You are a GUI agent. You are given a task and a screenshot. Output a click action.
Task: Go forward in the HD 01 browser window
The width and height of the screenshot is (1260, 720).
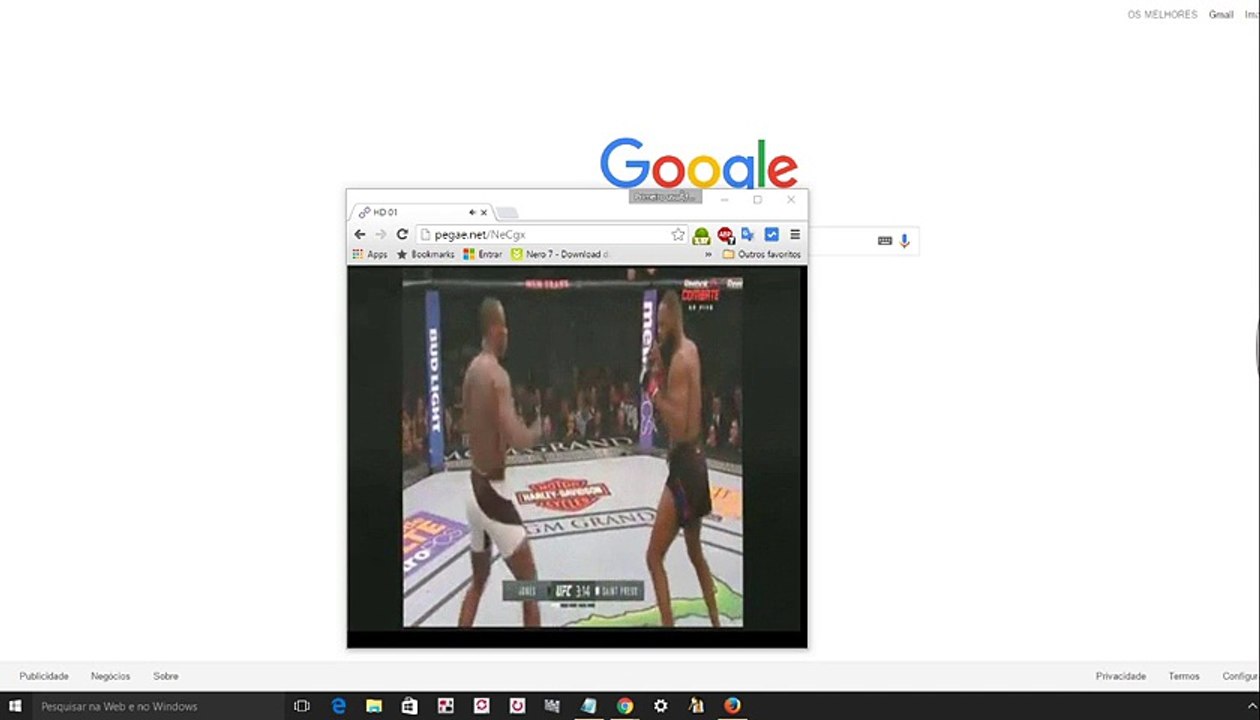380,234
